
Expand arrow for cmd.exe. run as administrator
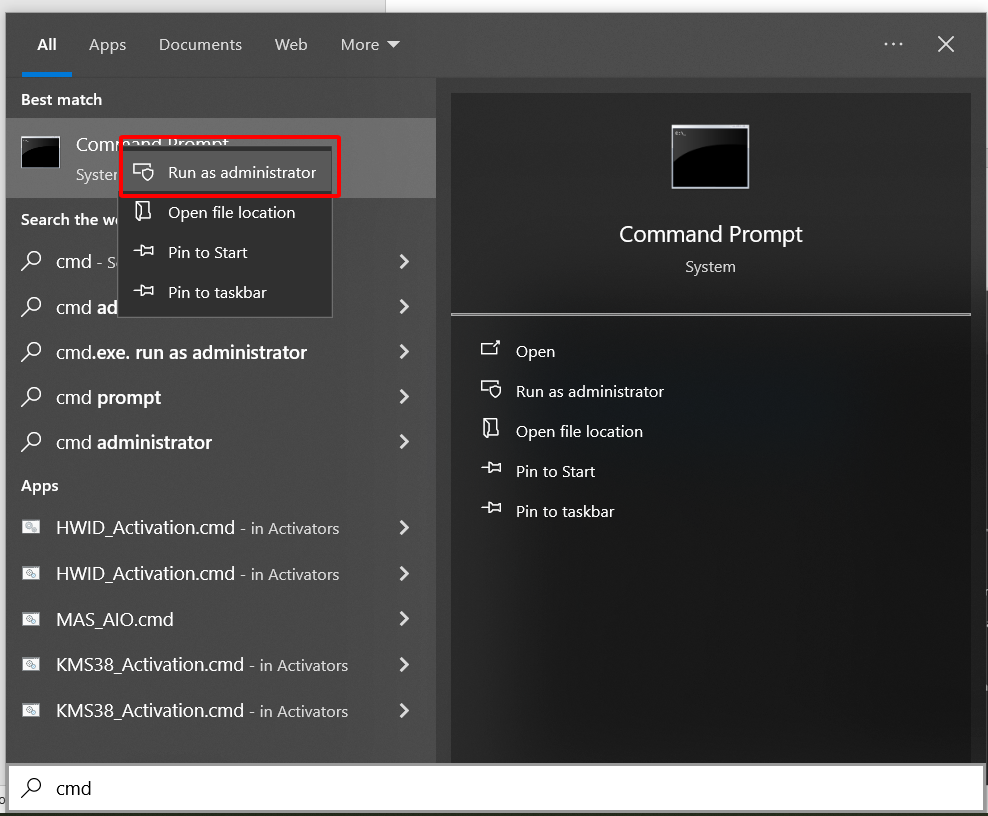tap(404, 352)
